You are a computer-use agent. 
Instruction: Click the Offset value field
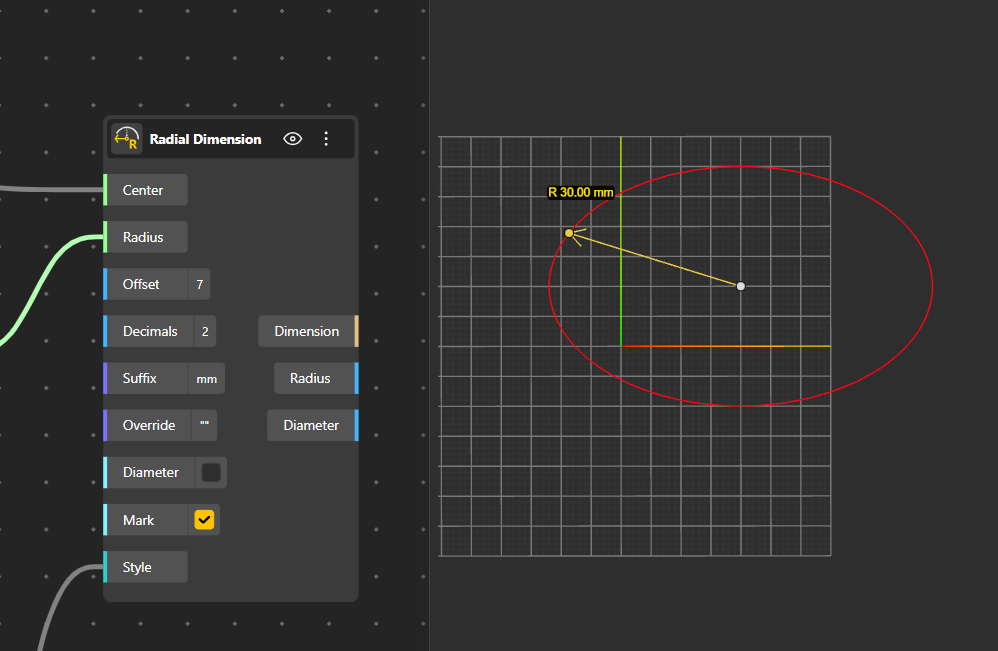click(199, 284)
